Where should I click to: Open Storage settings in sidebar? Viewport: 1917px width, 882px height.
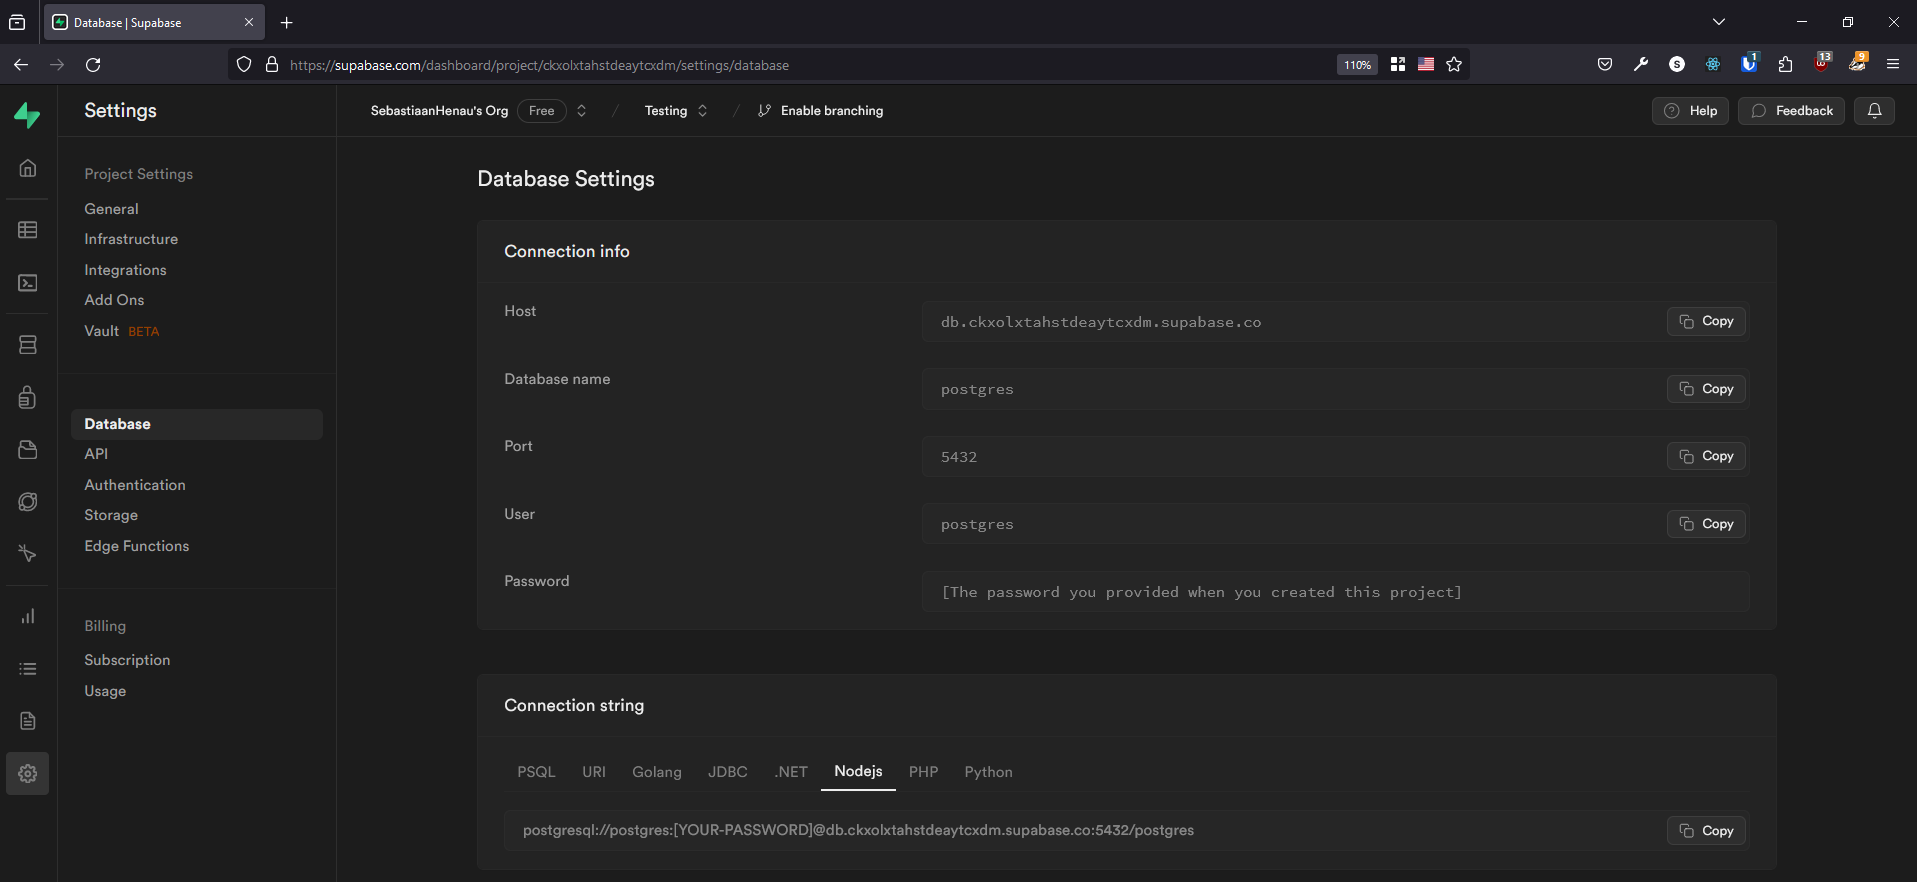click(x=111, y=515)
